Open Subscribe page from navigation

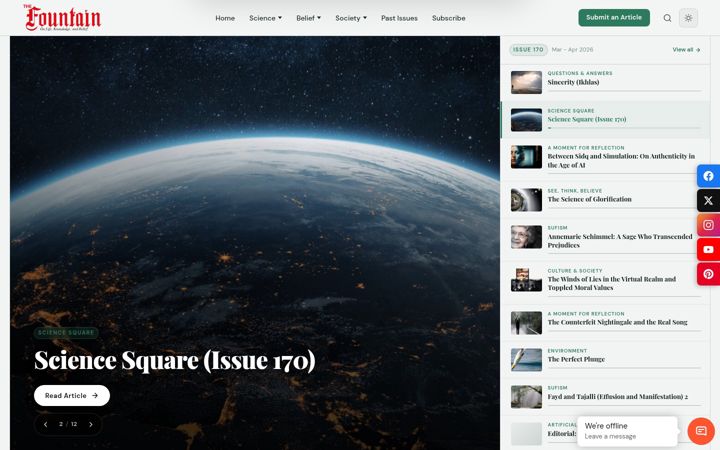(449, 18)
